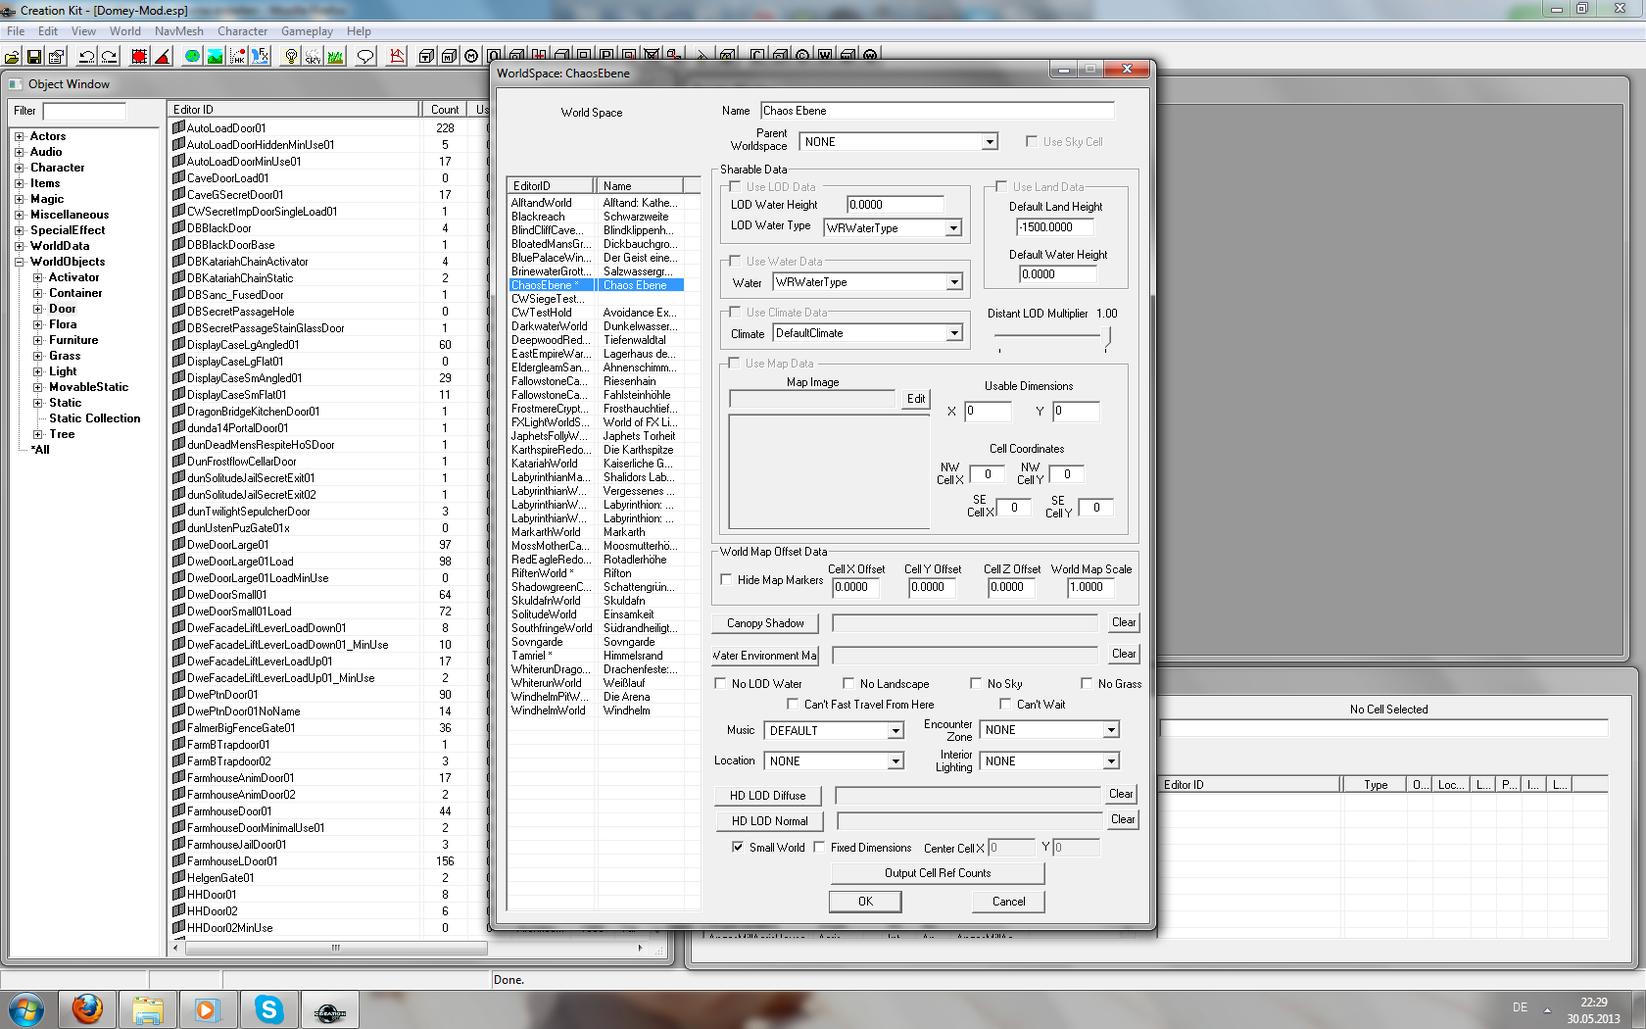Expand the Actors tree node
The width and height of the screenshot is (1646, 1029).
[x=19, y=136]
